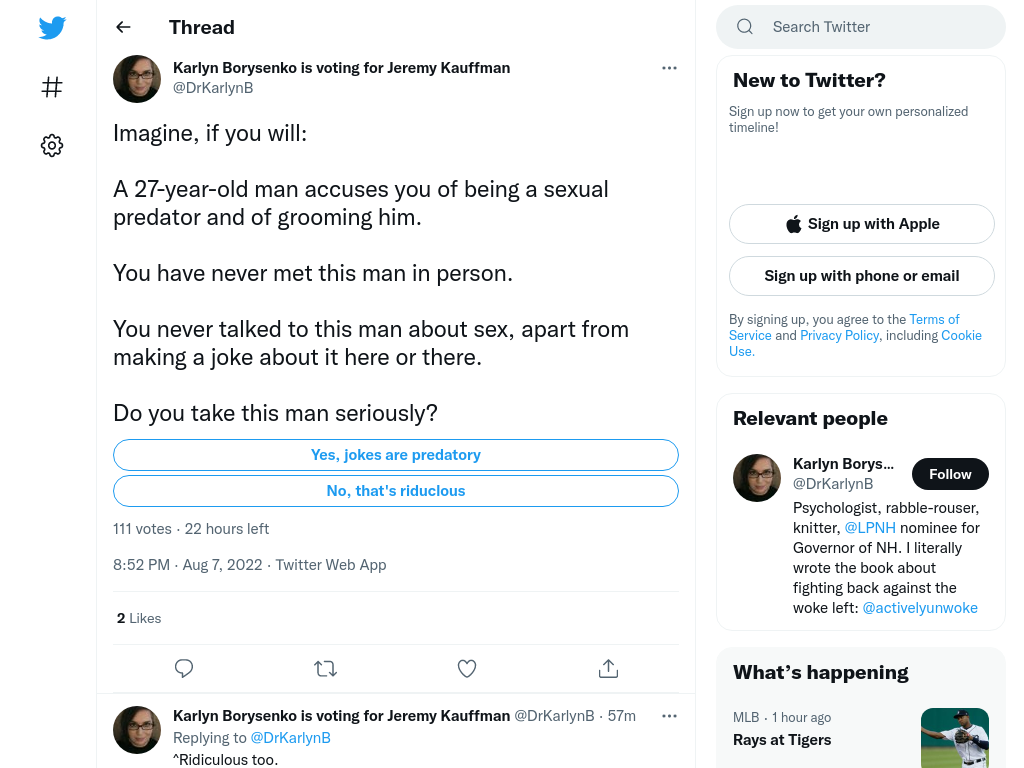Open more options on the main tweet
The height and width of the screenshot is (768, 1024).
click(x=669, y=68)
